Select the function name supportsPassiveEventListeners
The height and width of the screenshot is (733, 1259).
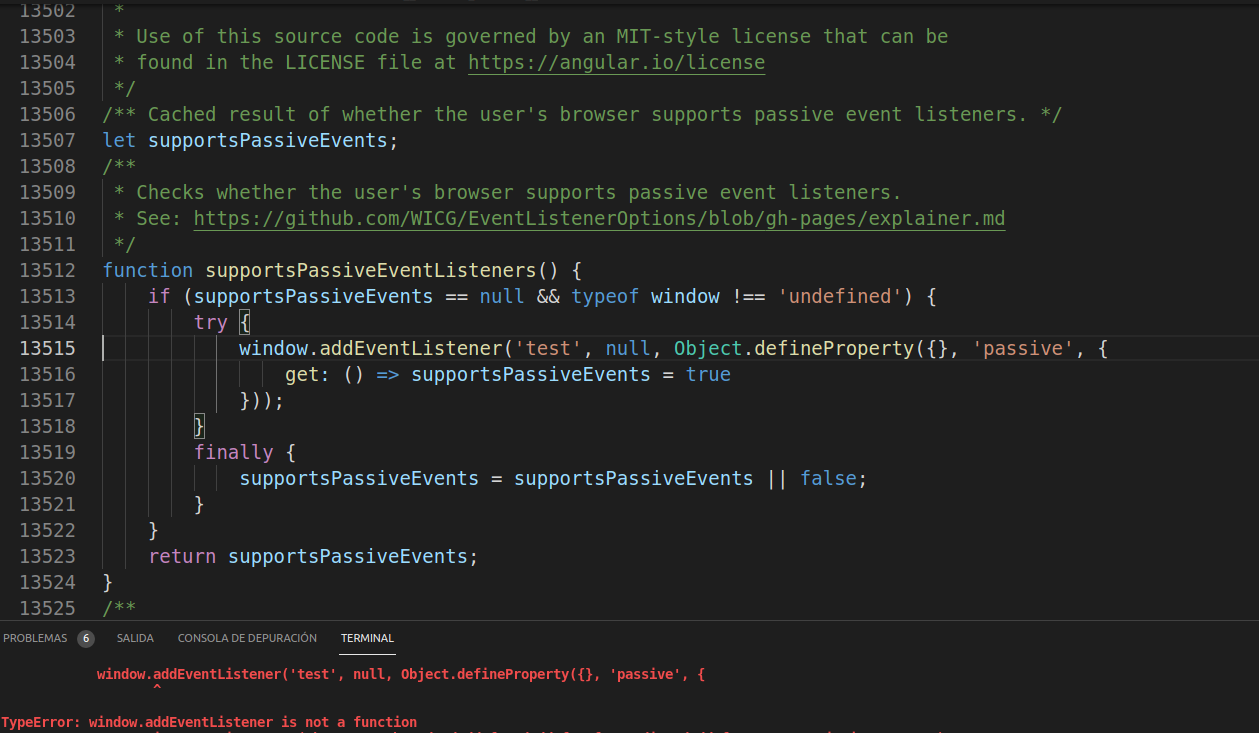374,270
